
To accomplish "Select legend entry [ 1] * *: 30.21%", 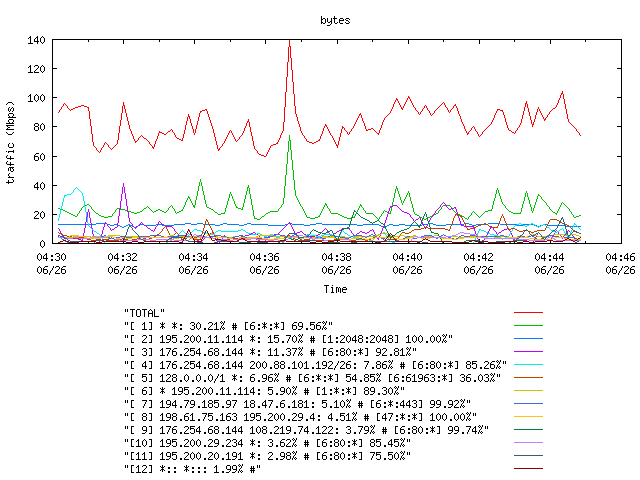I will [x=229, y=326].
